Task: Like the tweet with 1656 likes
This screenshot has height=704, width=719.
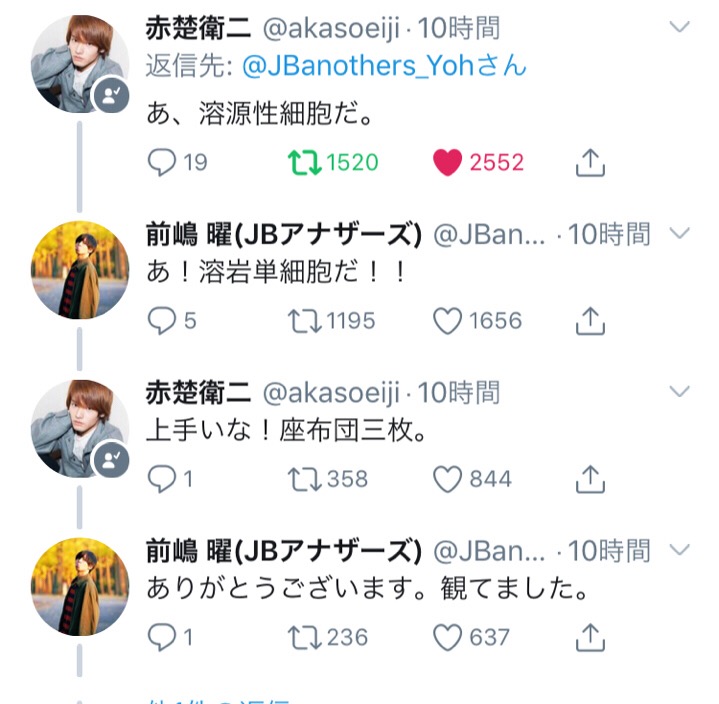Action: pyautogui.click(x=448, y=320)
